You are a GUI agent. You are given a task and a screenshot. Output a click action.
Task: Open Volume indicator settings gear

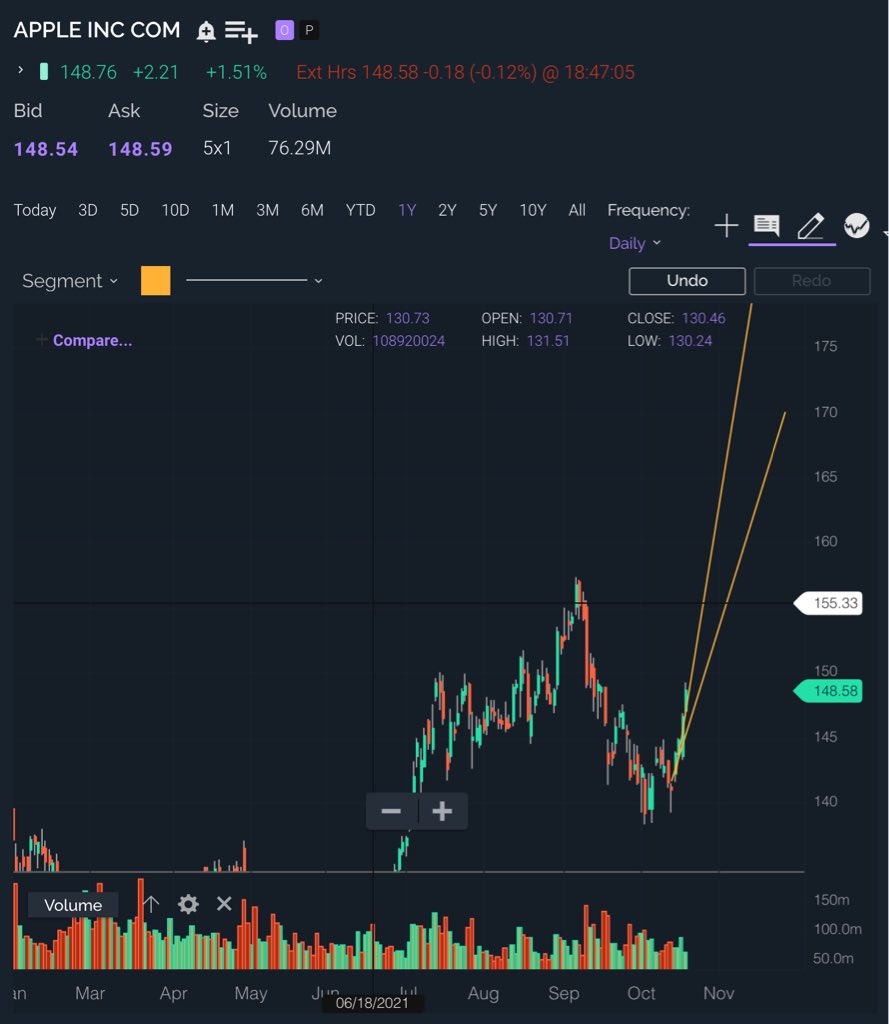click(x=188, y=904)
